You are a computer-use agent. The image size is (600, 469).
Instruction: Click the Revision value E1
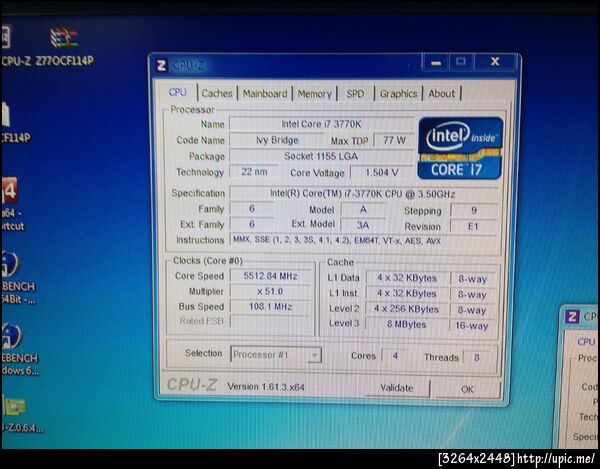473,226
